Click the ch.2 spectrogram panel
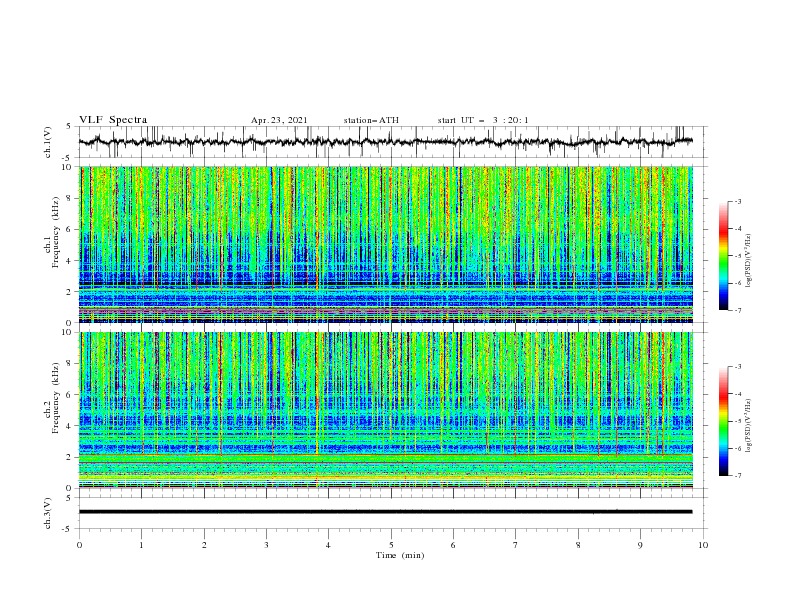The height and width of the screenshot is (612, 792). pos(385,410)
